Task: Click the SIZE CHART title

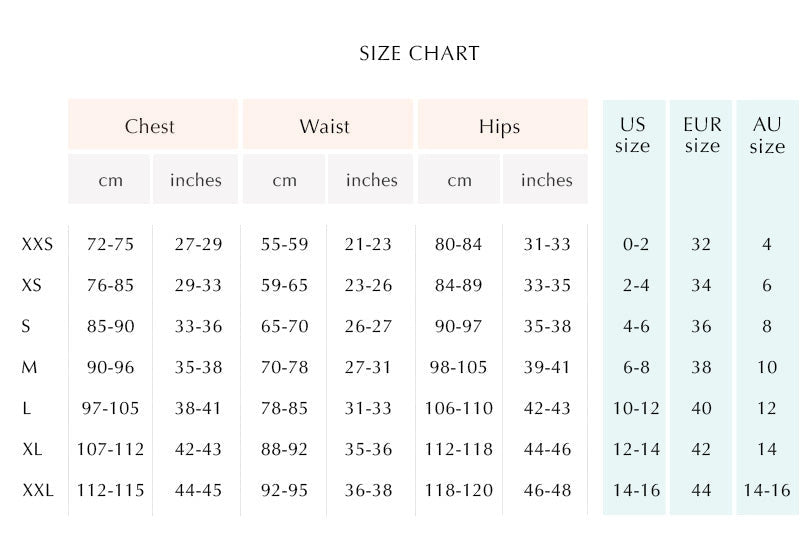Action: 419,54
